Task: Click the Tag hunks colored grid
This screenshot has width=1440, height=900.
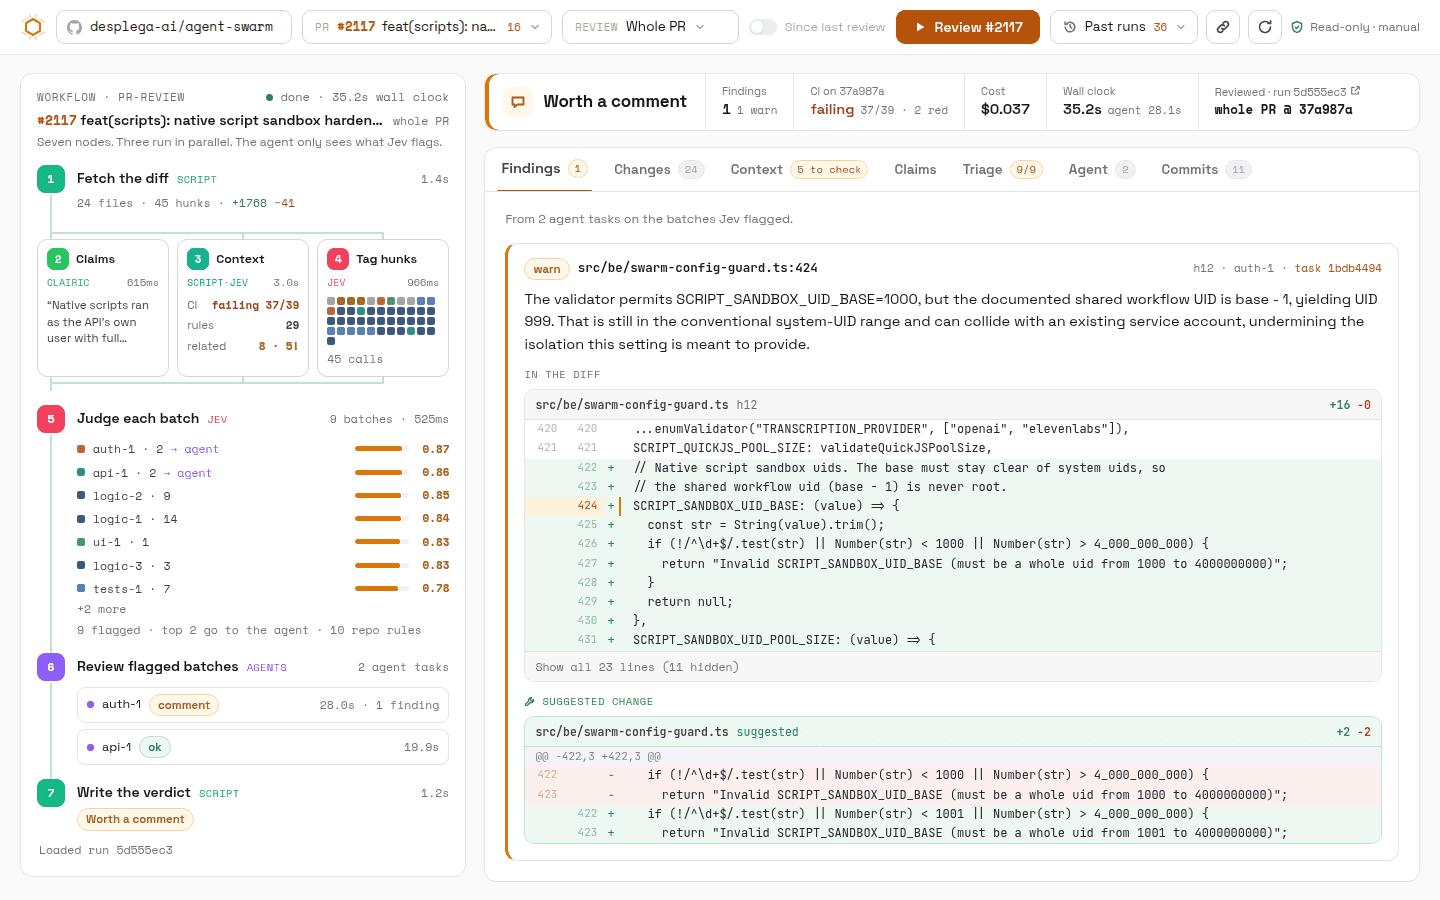Action: (x=381, y=320)
